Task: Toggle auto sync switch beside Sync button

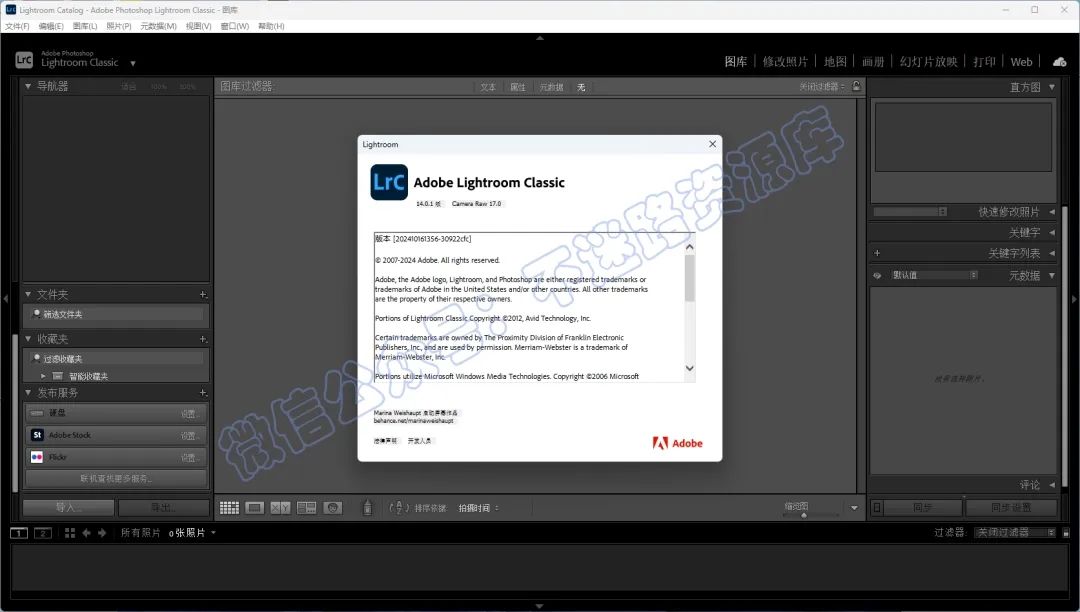Action: (x=877, y=508)
